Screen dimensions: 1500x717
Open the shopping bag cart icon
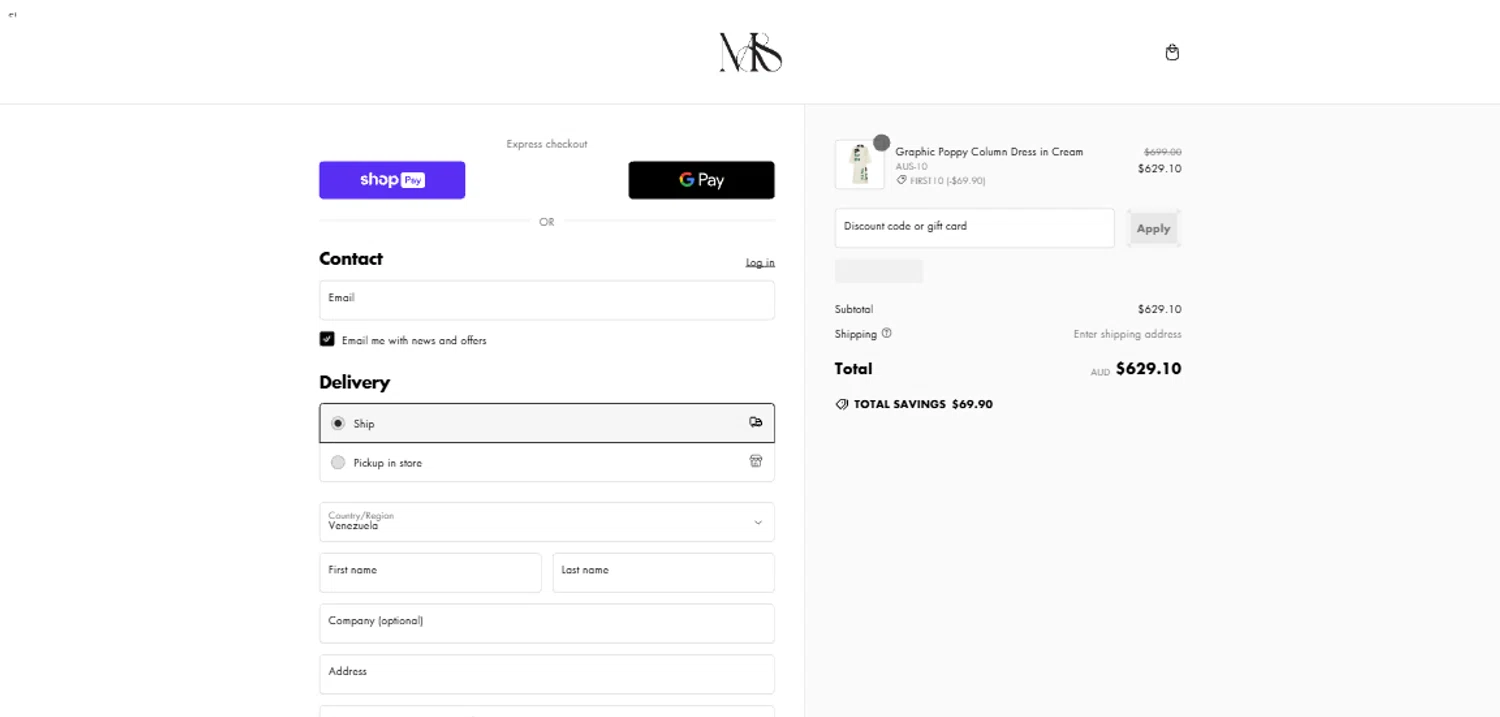coord(1172,52)
